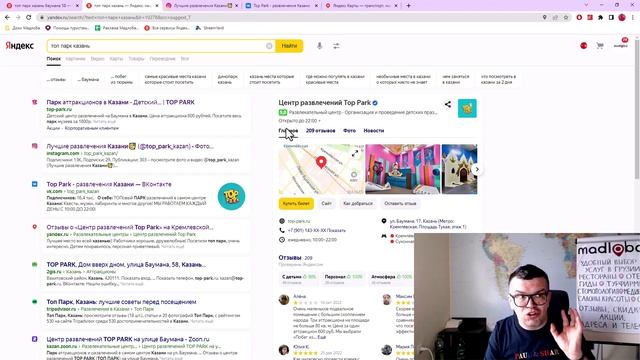Click the TOP PARK round logo in VK result

(x=231, y=196)
